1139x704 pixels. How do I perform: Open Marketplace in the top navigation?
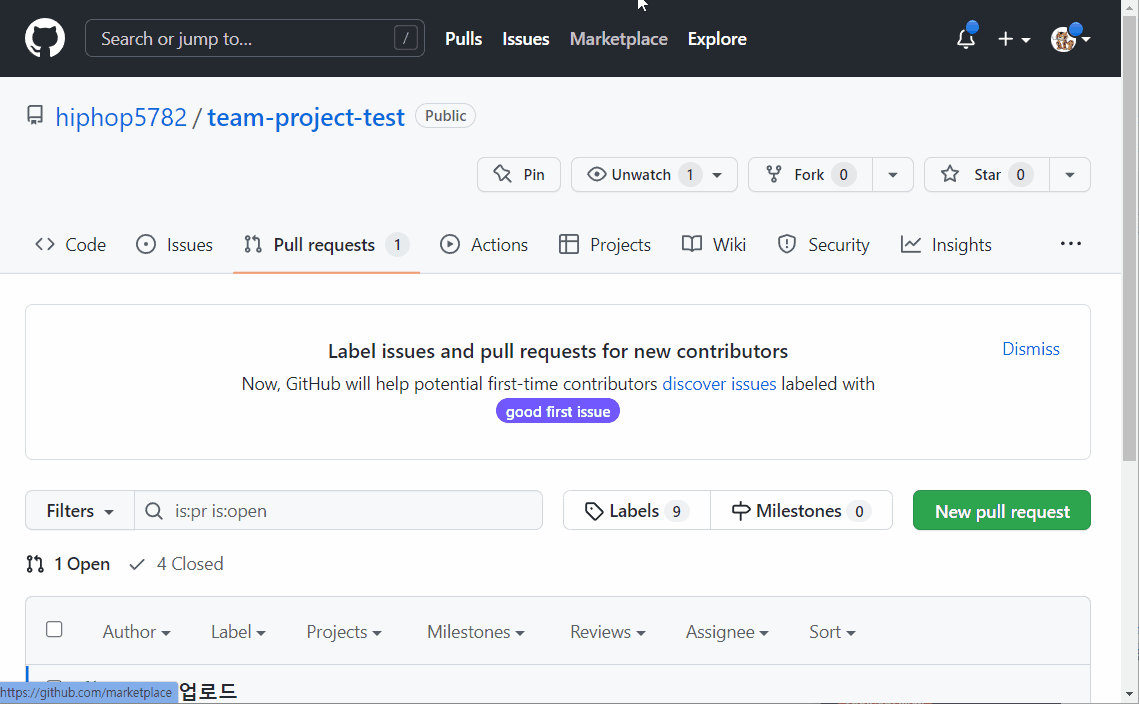pos(619,39)
